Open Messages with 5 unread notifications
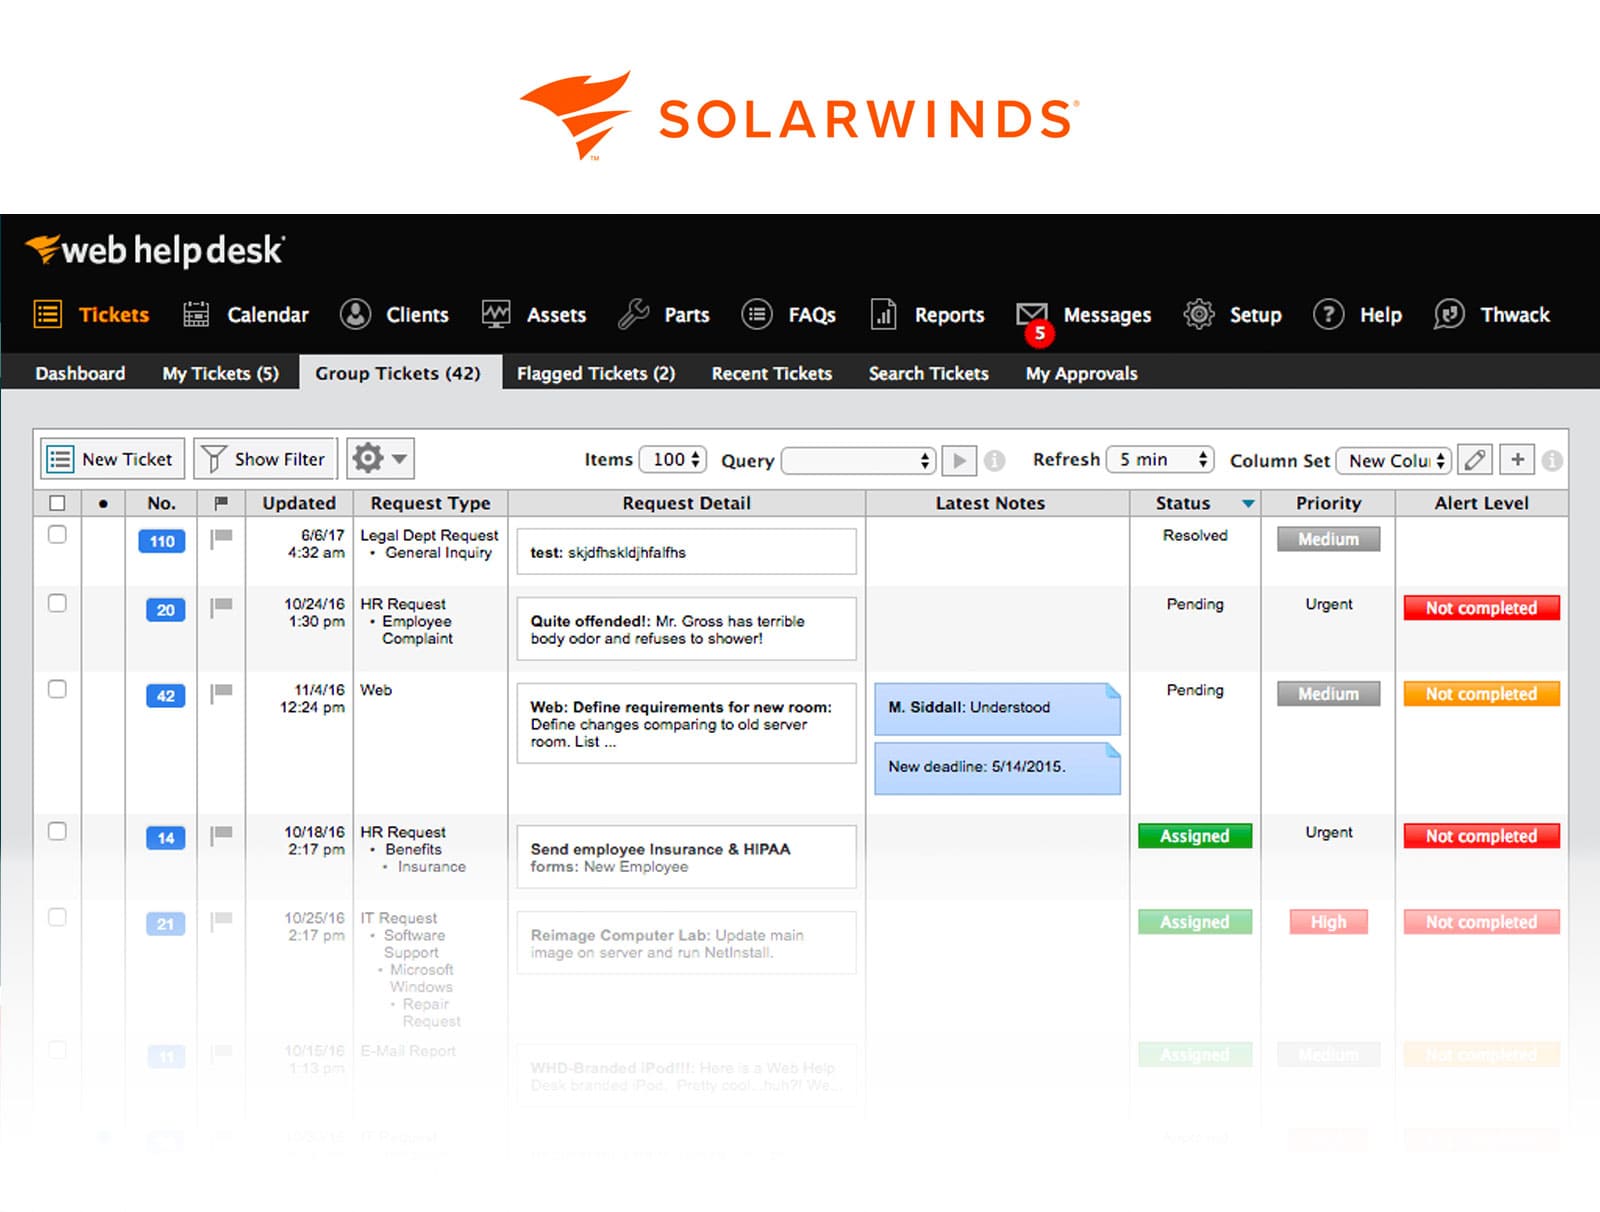 pyautogui.click(x=1030, y=314)
